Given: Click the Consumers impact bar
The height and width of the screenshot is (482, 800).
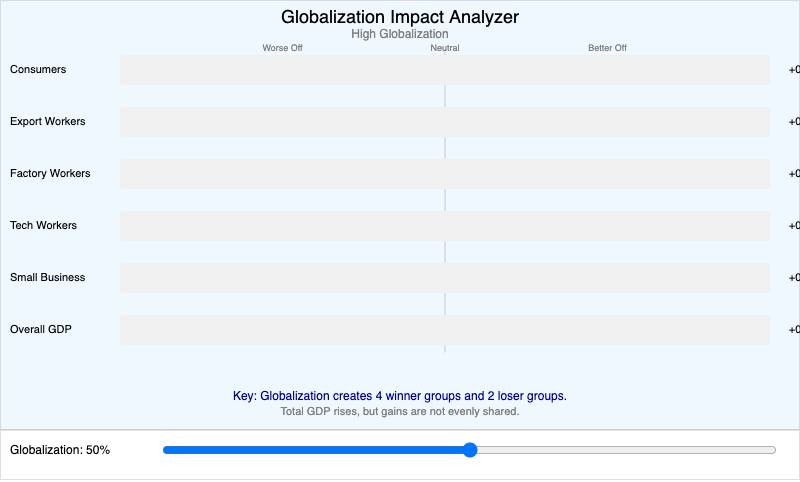Looking at the screenshot, I should [x=445, y=70].
